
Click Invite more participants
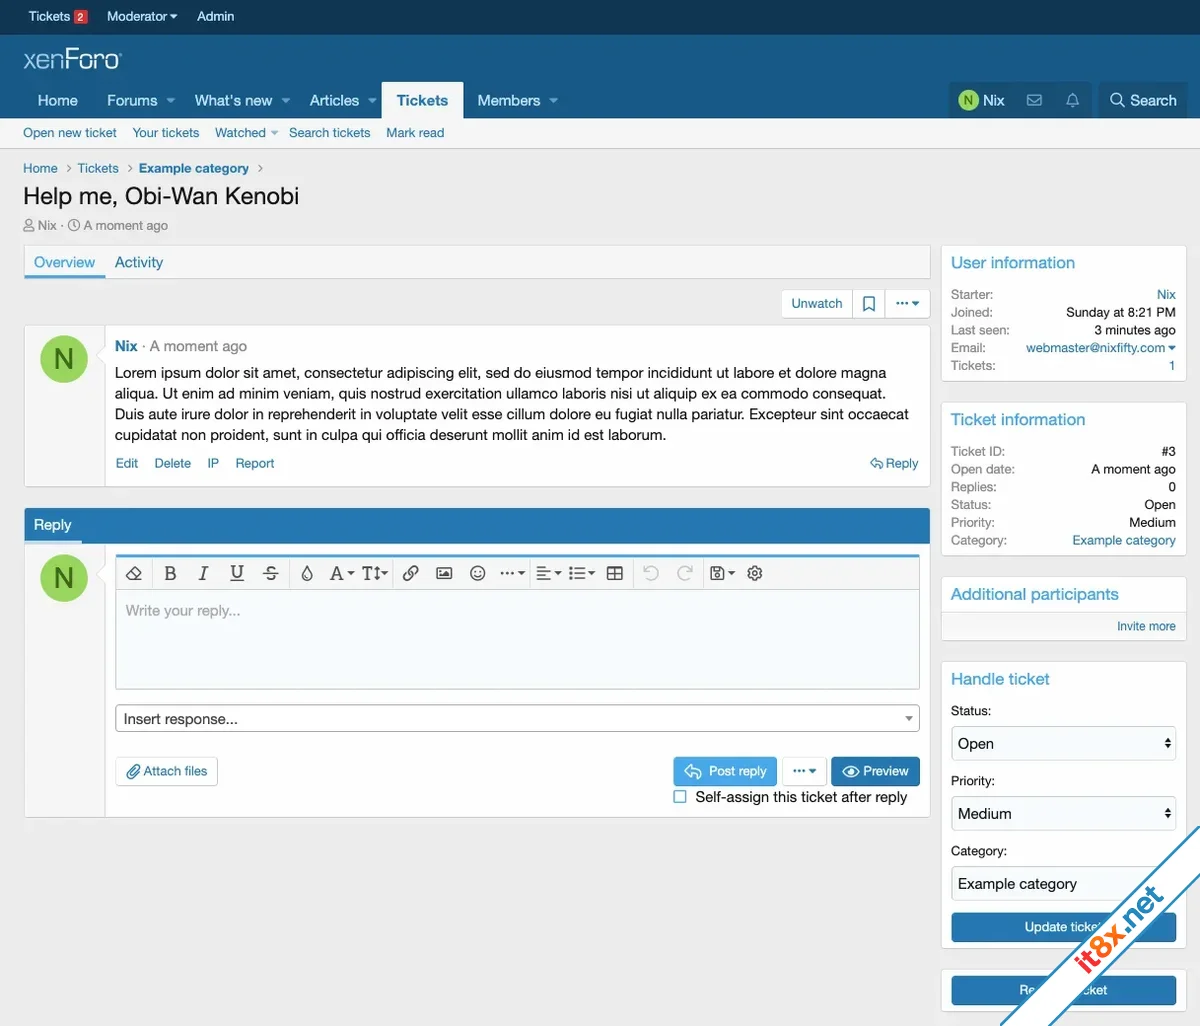1146,626
